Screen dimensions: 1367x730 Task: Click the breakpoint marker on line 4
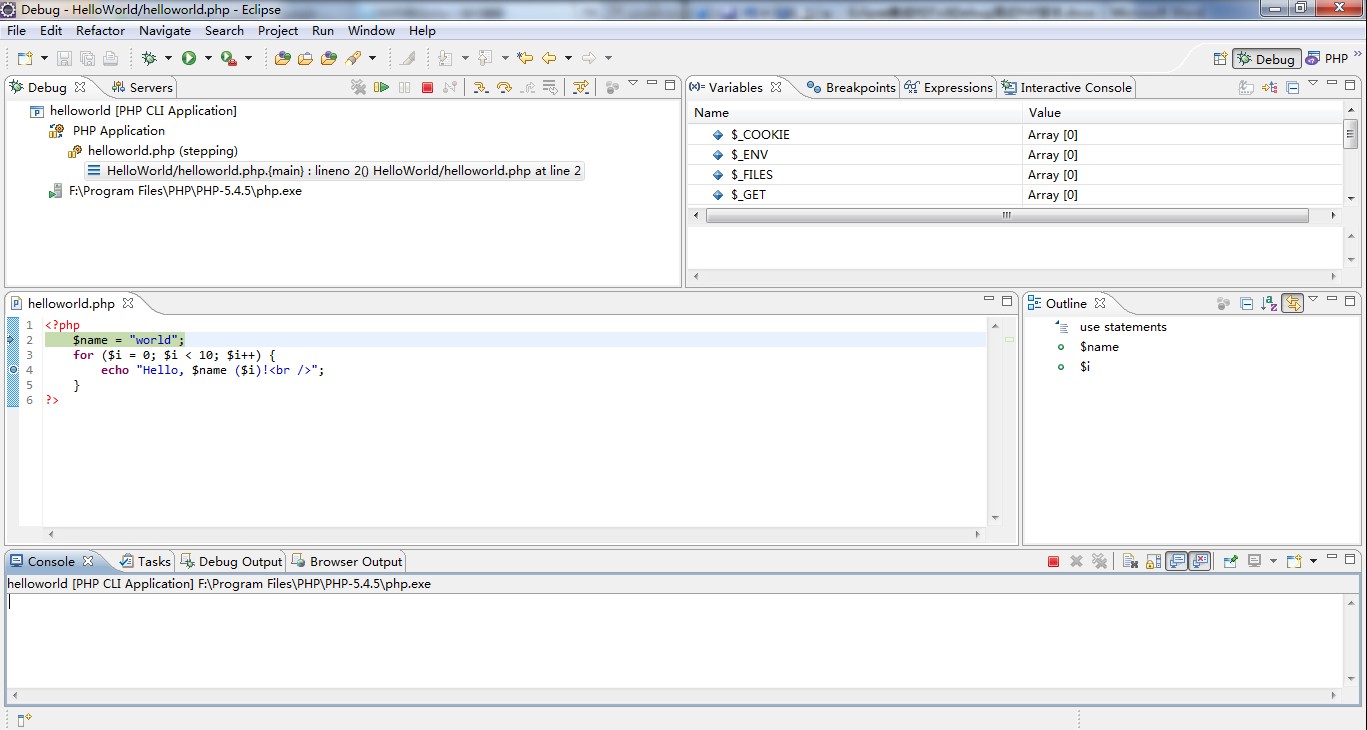(13, 370)
